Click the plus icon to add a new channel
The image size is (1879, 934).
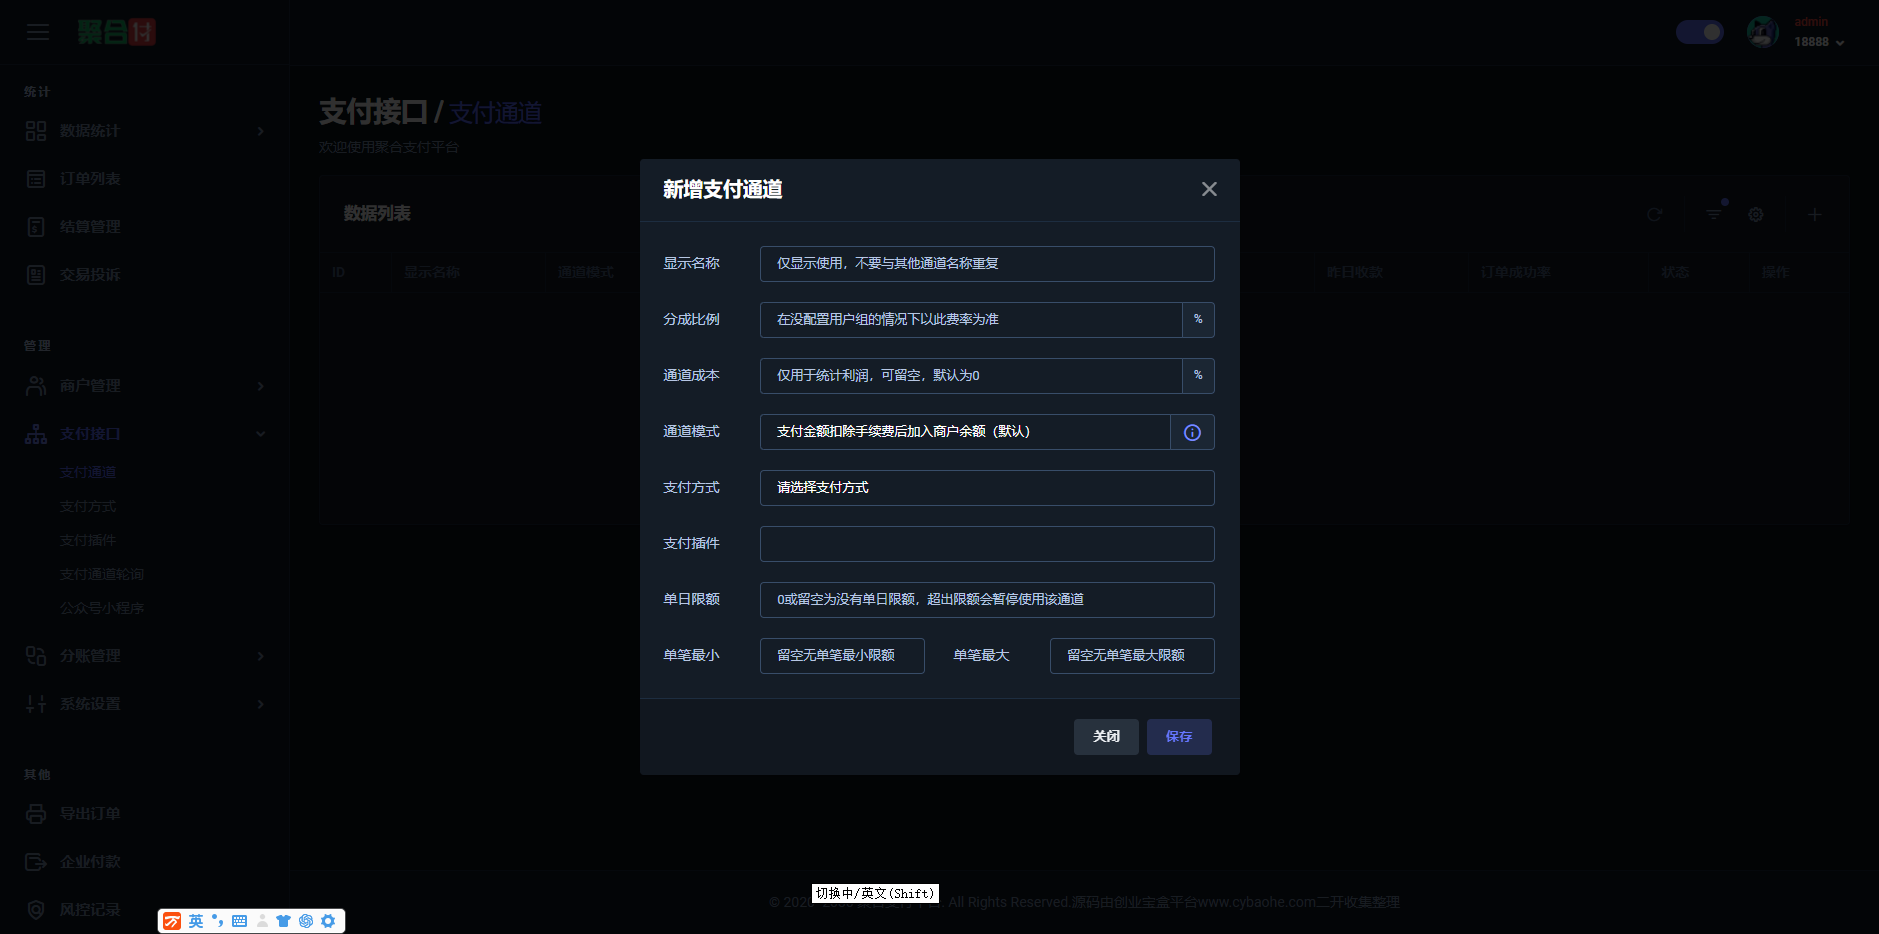(1814, 214)
